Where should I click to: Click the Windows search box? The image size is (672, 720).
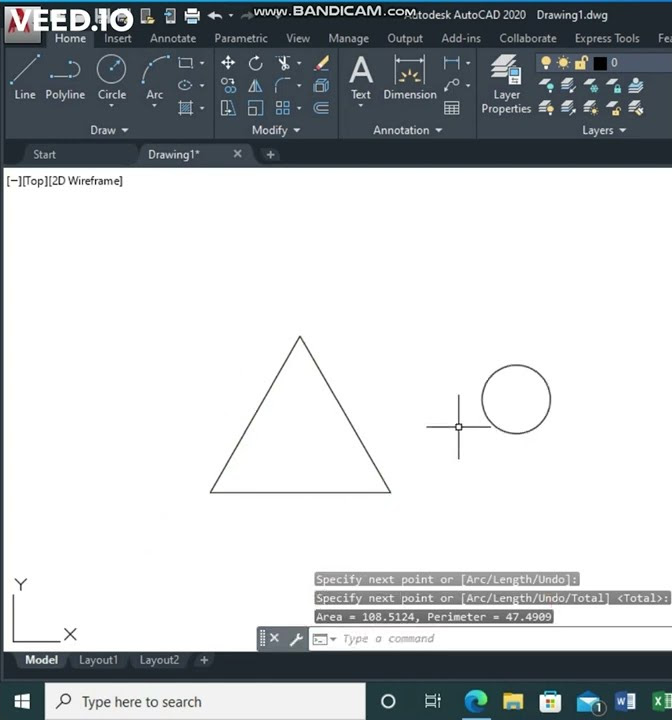[205, 702]
